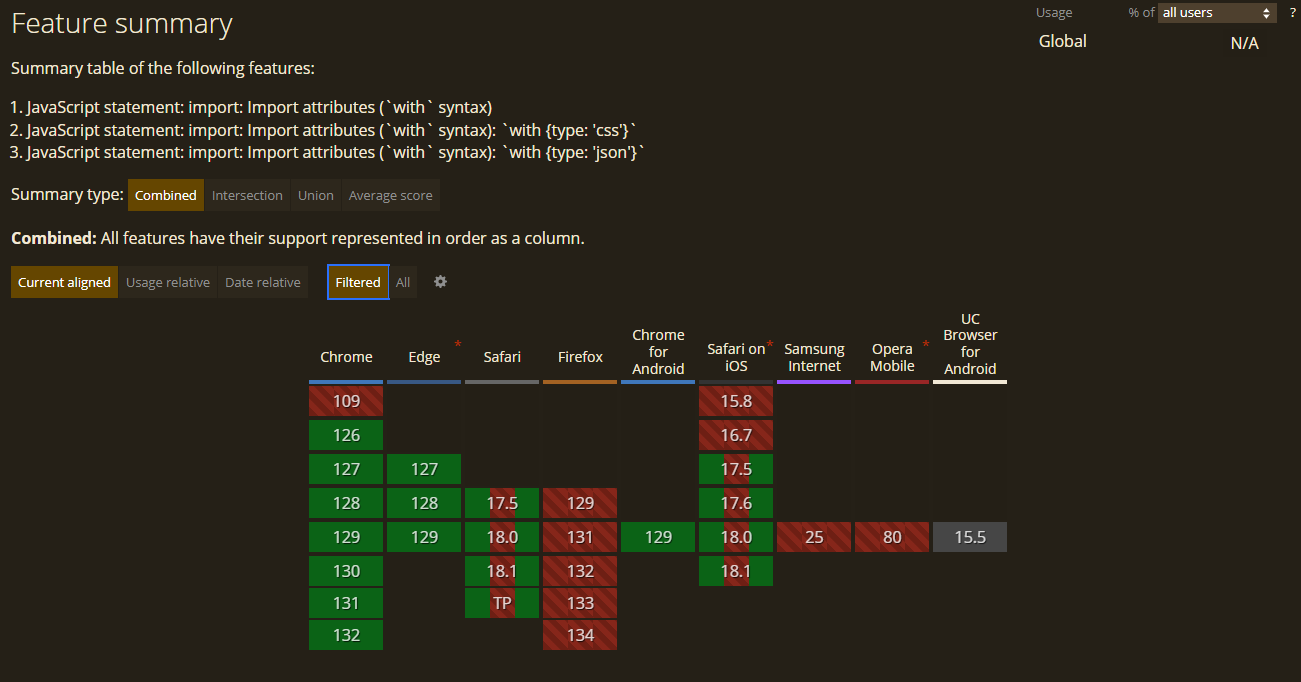
Task: Click the Global usage row label
Action: 1062,41
